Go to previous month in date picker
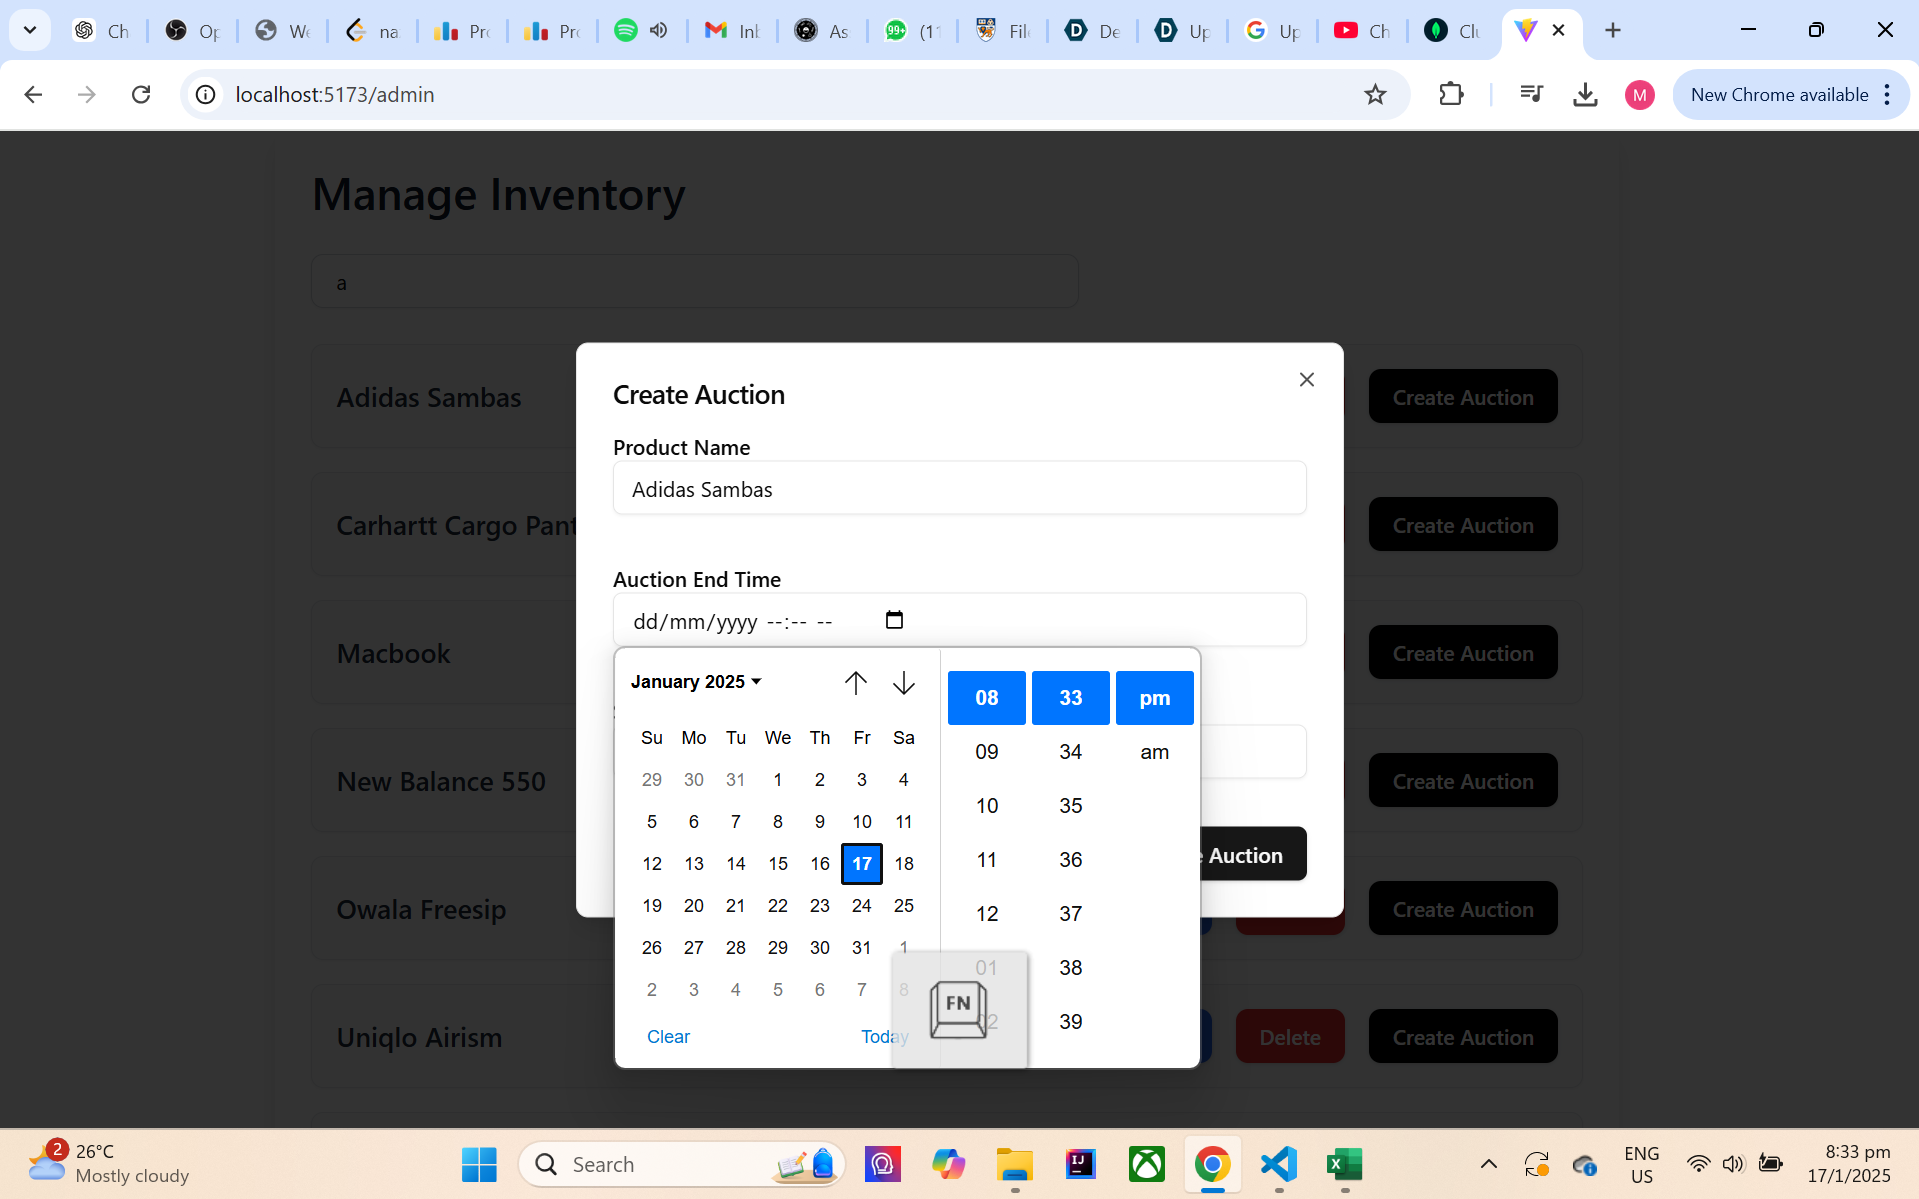The height and width of the screenshot is (1199, 1919). tap(855, 683)
